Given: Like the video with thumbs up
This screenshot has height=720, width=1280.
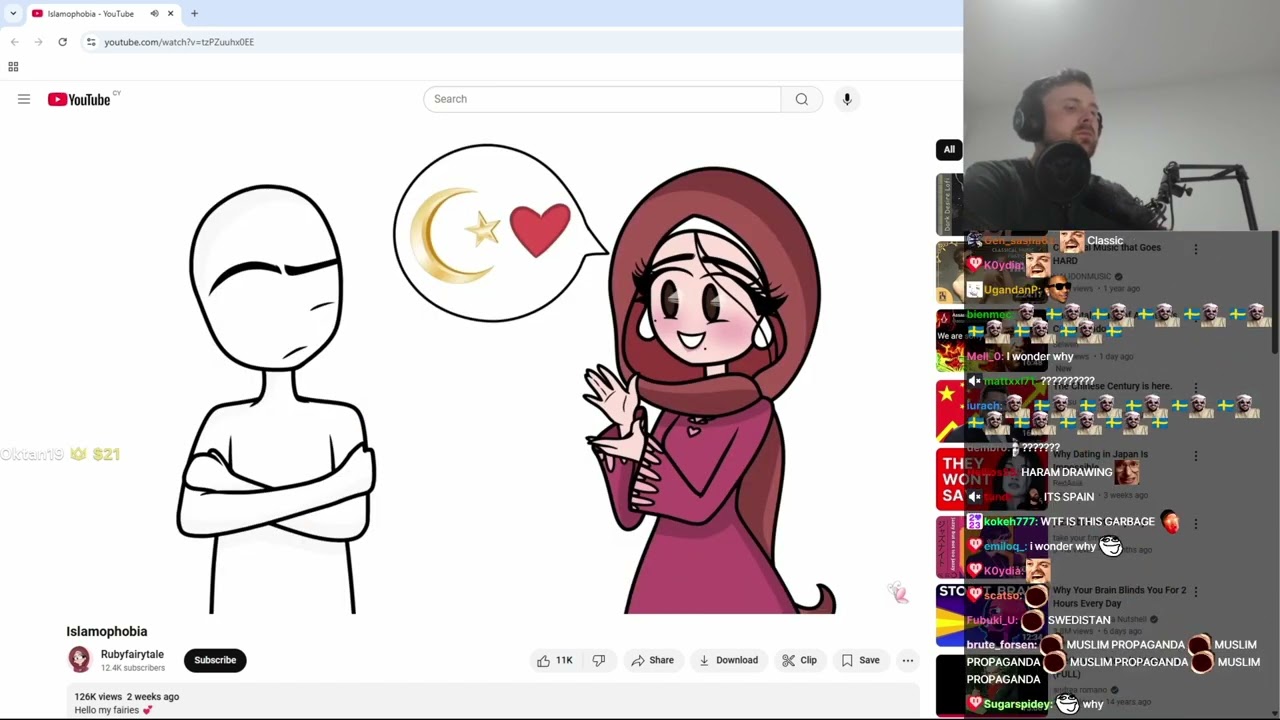Looking at the screenshot, I should click(x=555, y=660).
